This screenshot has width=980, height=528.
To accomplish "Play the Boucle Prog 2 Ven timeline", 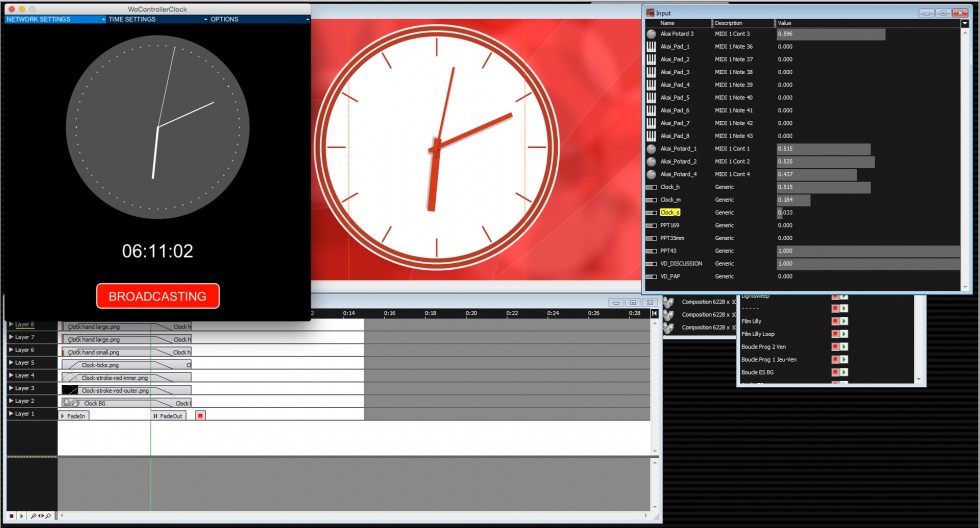I will click(844, 347).
